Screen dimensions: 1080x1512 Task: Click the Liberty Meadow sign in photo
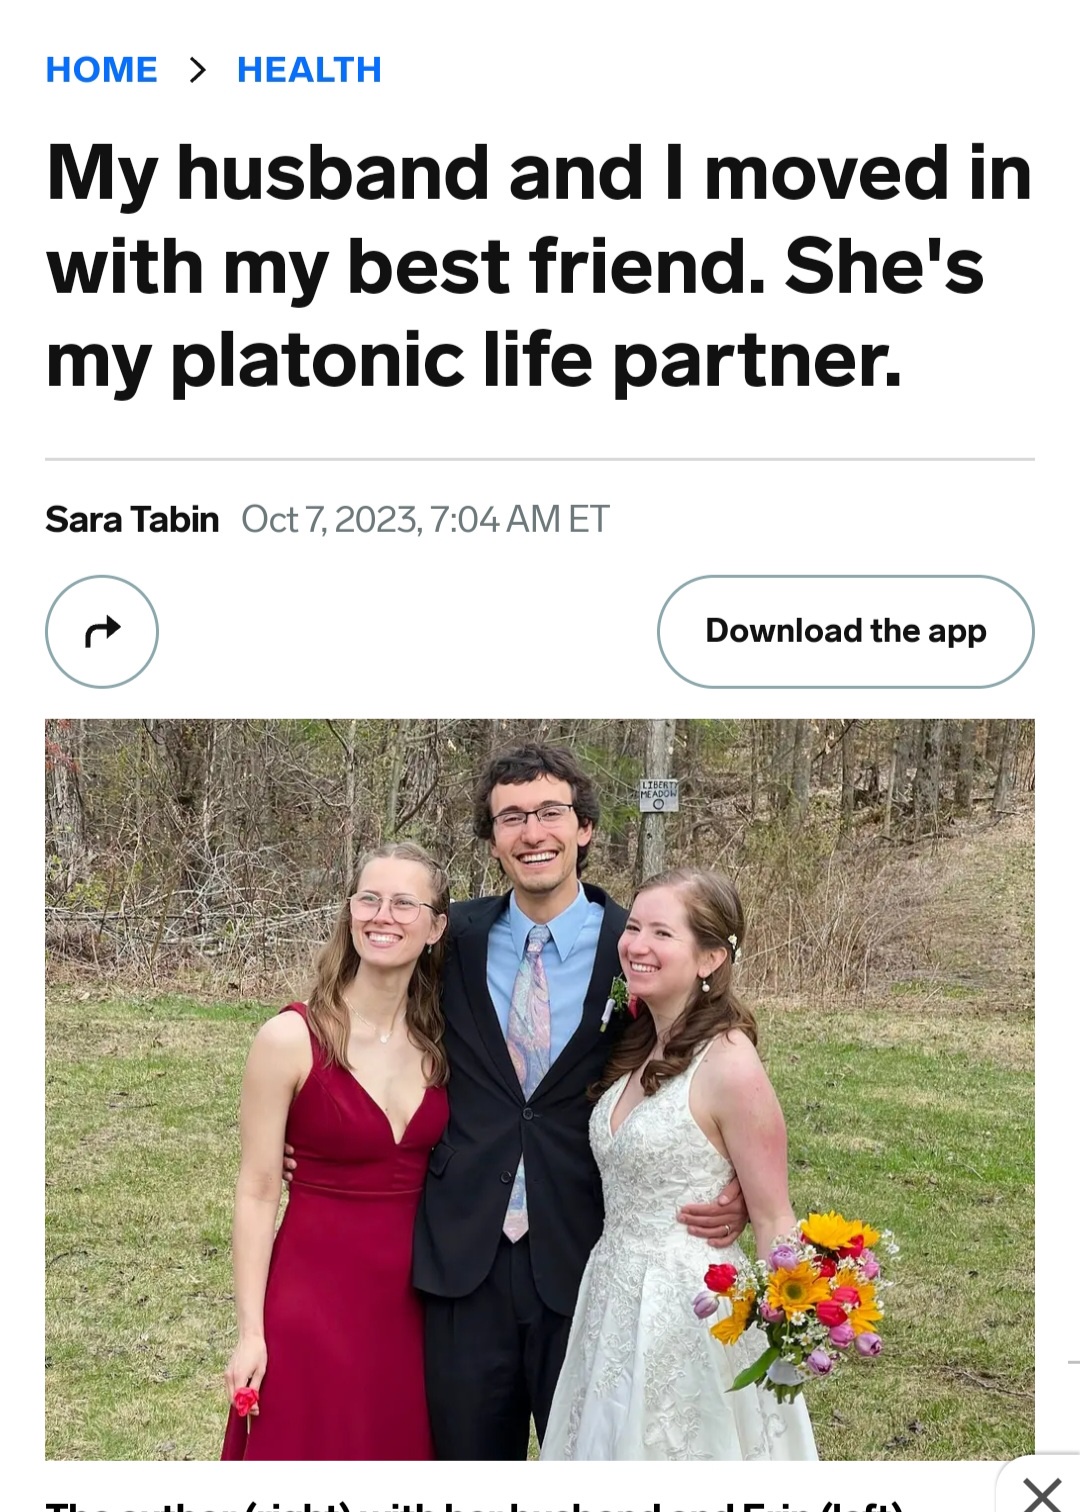pyautogui.click(x=659, y=795)
